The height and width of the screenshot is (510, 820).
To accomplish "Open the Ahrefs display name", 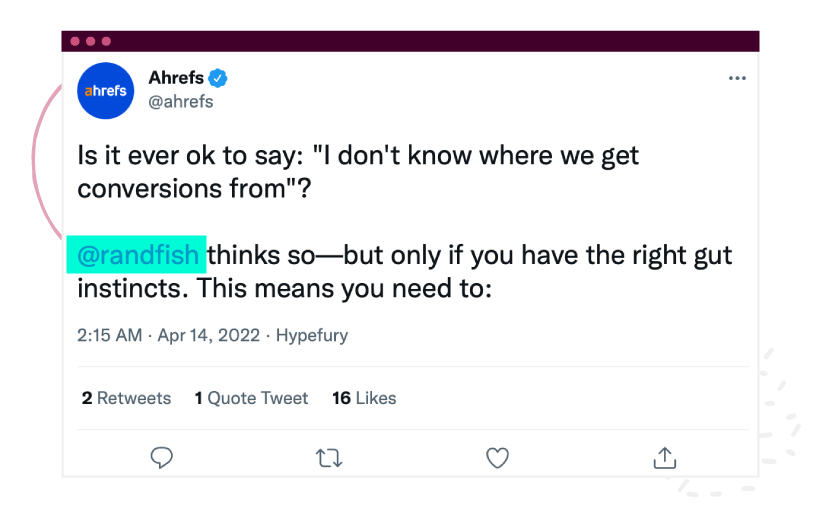I will [175, 78].
